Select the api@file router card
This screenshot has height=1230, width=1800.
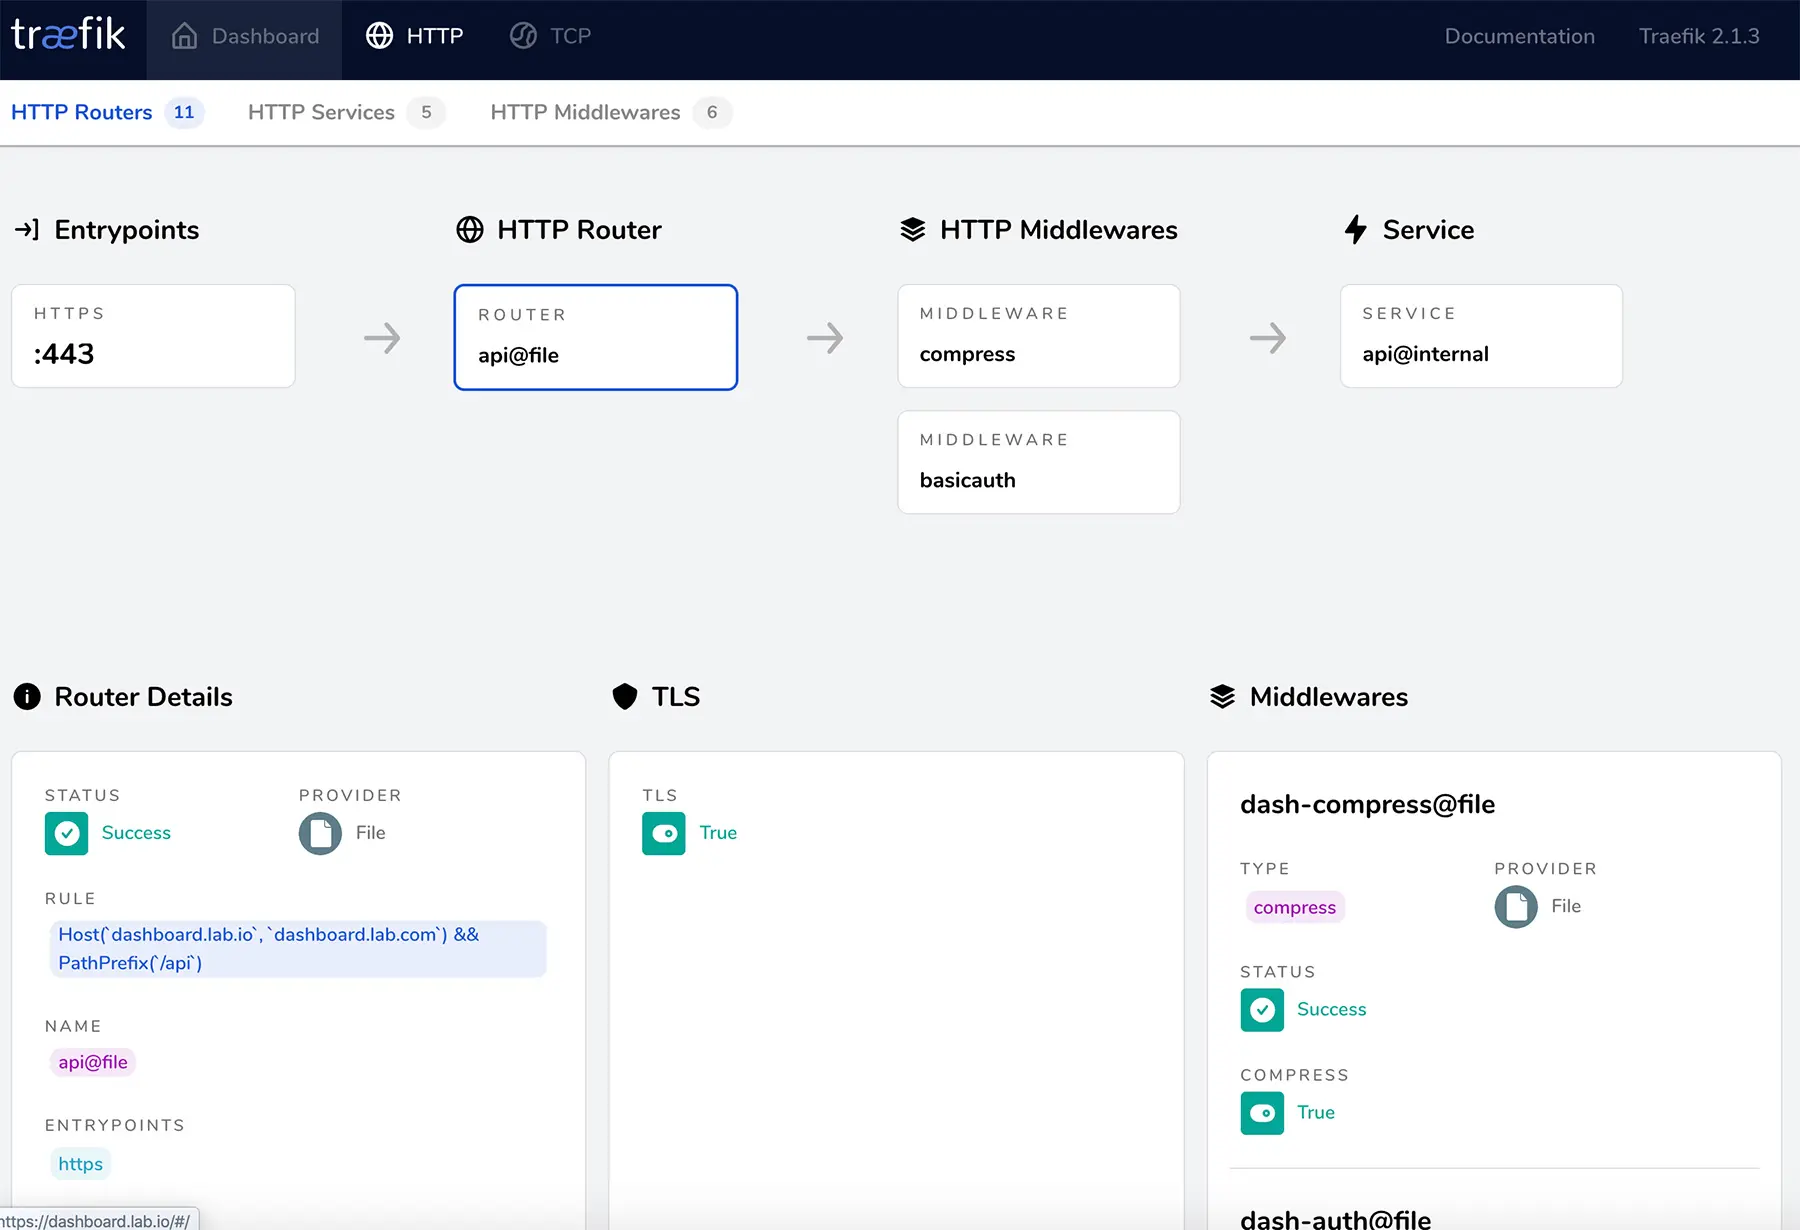pyautogui.click(x=596, y=337)
